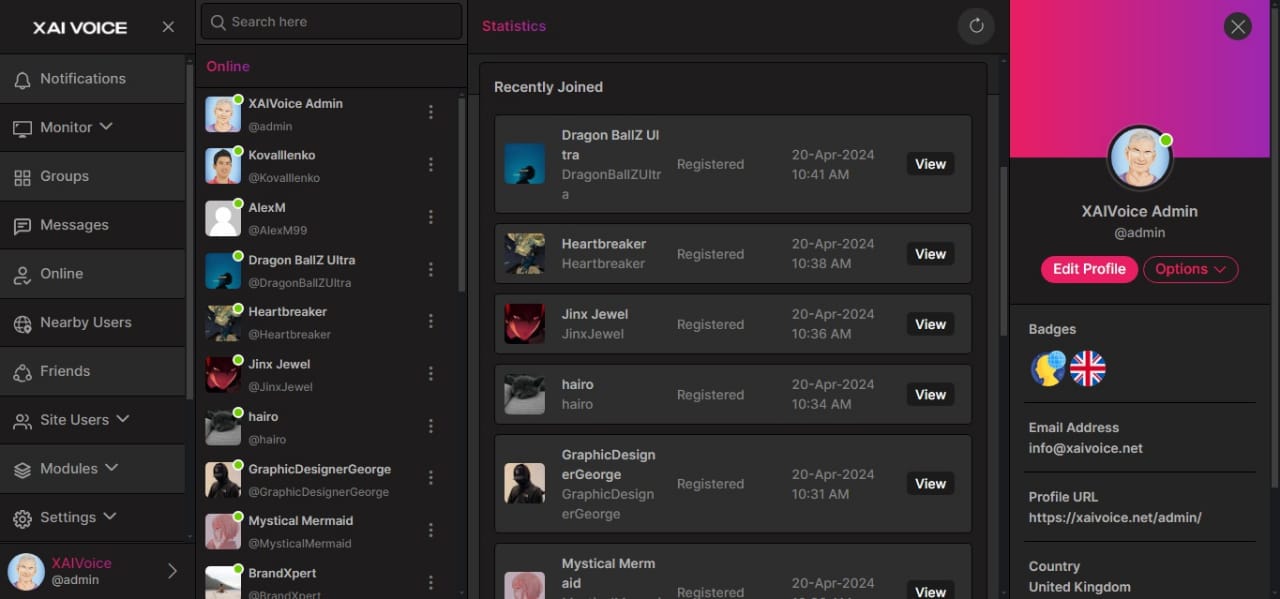Viewport: 1280px width, 599px height.
Task: Open three-dot menu for Heartbreaker in online list
Action: [x=431, y=321]
